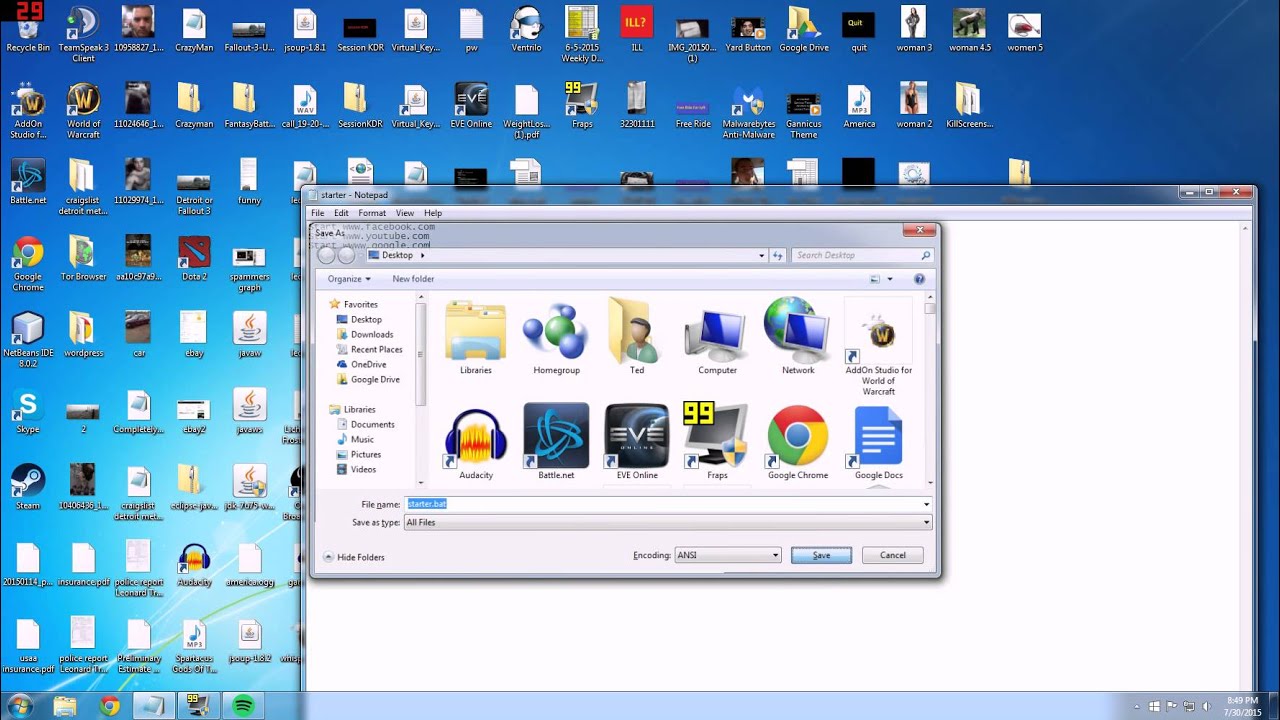Image resolution: width=1280 pixels, height=720 pixels.
Task: Select the Battle.net shortcut in file list
Action: (556, 442)
